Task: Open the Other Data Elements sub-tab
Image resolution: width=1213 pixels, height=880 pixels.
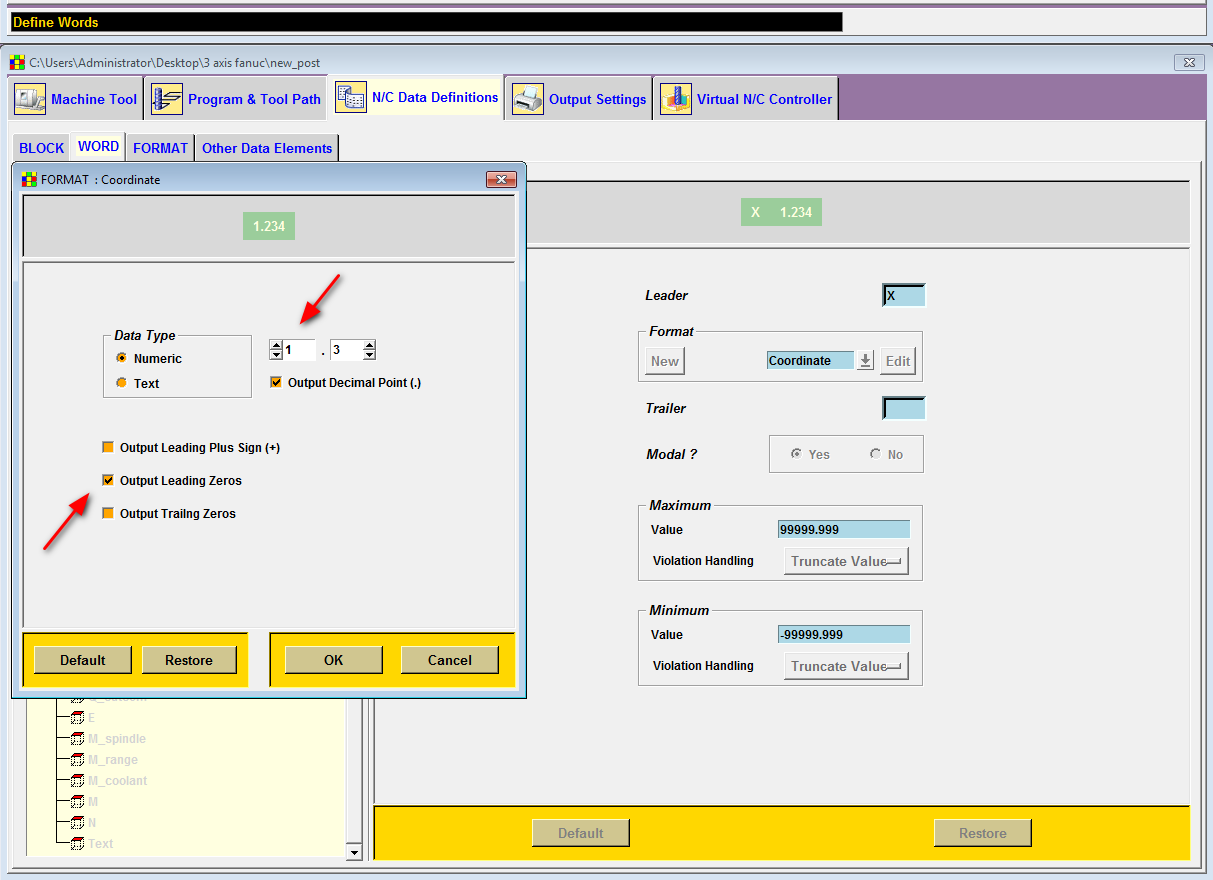Action: (267, 148)
